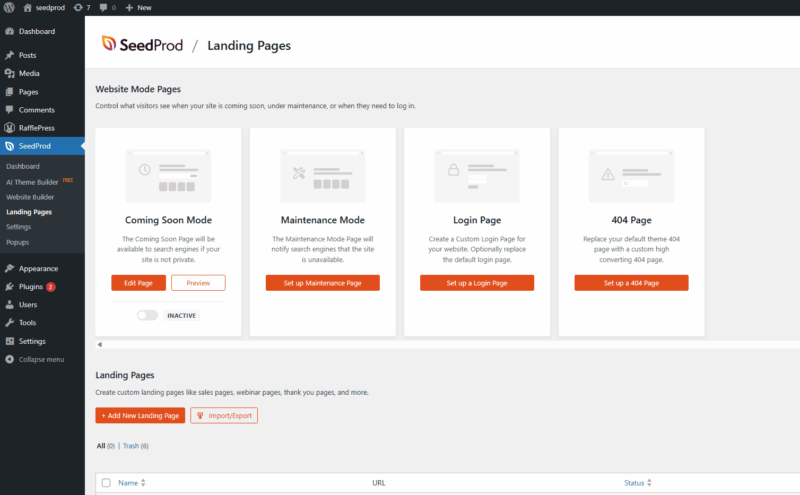Open the Tools menu in sidebar
Image resolution: width=800 pixels, height=495 pixels.
pos(27,323)
